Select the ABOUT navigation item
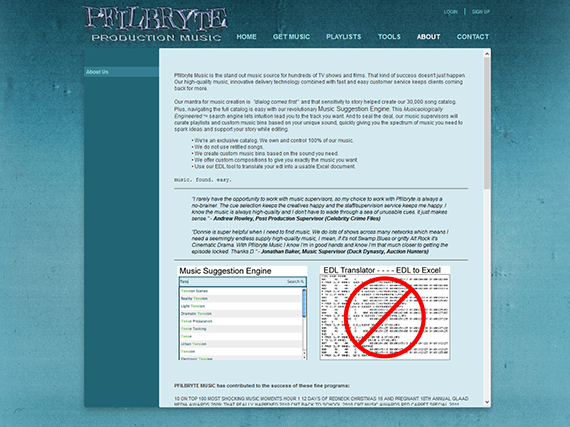The width and height of the screenshot is (570, 427). coord(428,37)
